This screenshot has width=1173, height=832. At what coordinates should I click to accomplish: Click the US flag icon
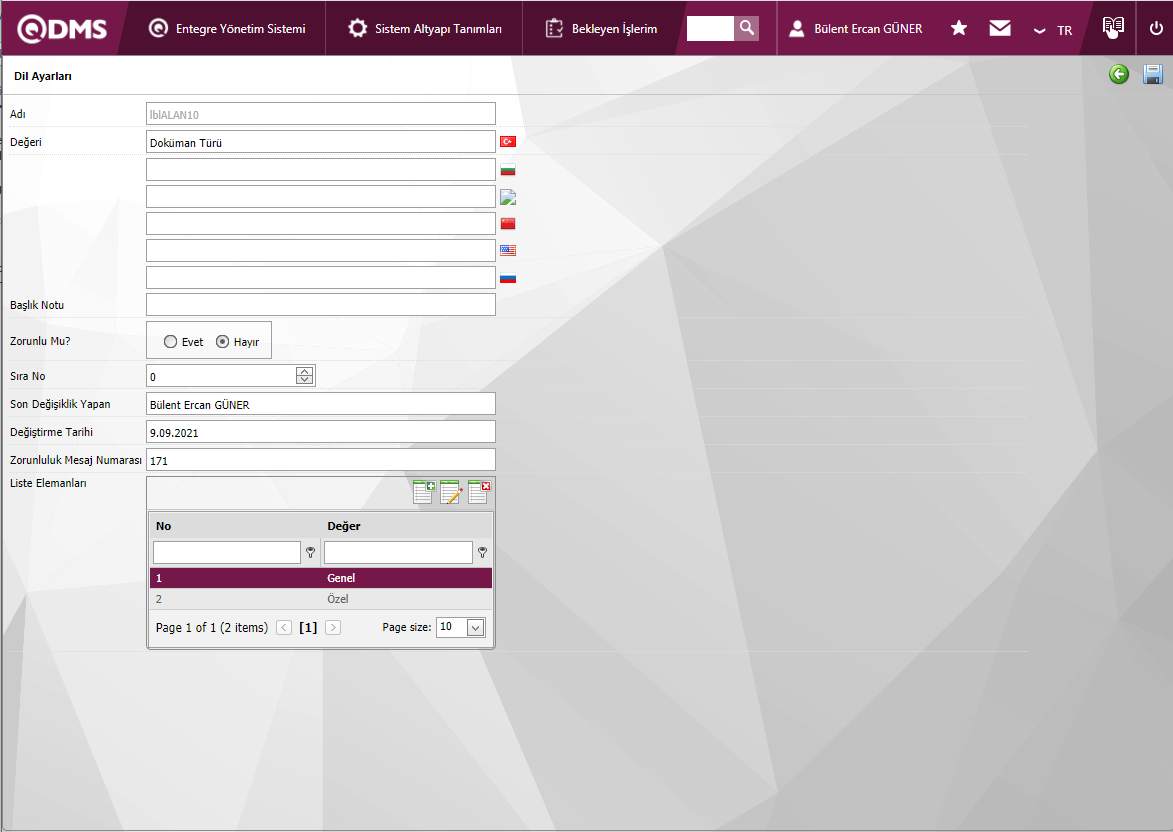pyautogui.click(x=508, y=251)
